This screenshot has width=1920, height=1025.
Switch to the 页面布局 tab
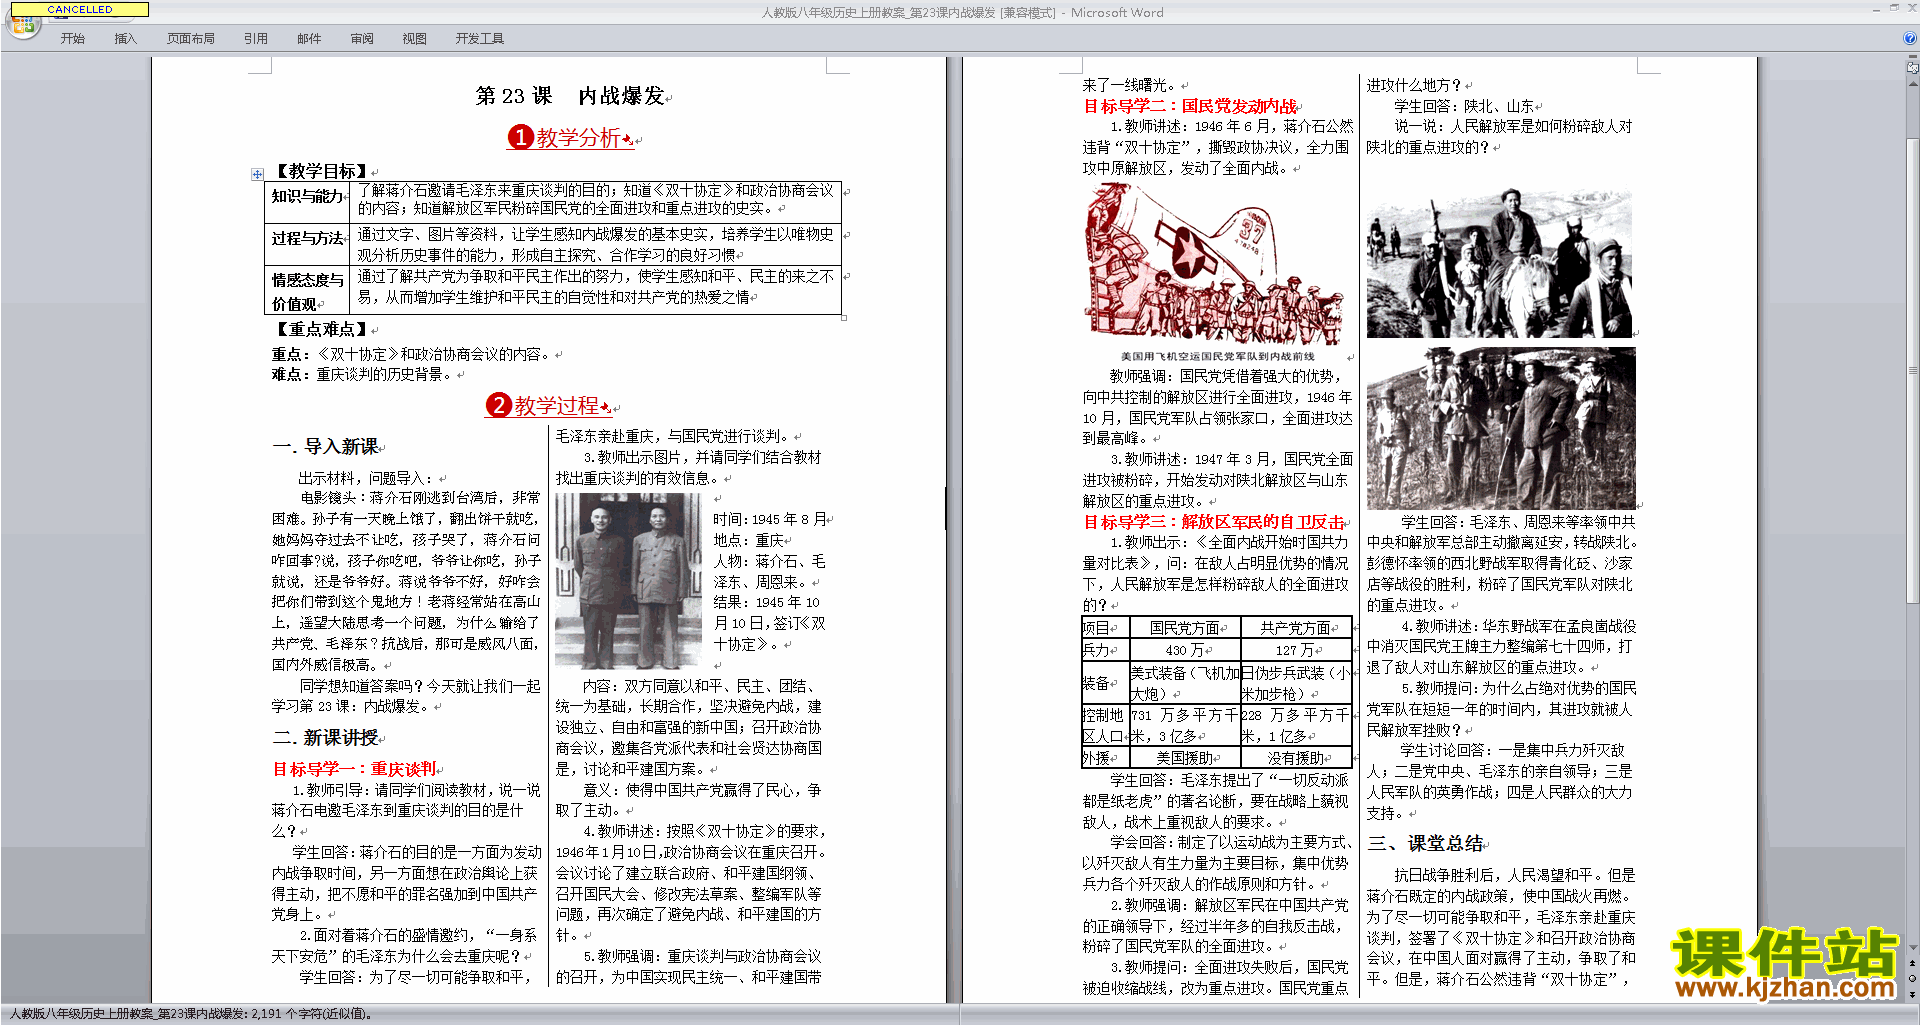coord(191,38)
